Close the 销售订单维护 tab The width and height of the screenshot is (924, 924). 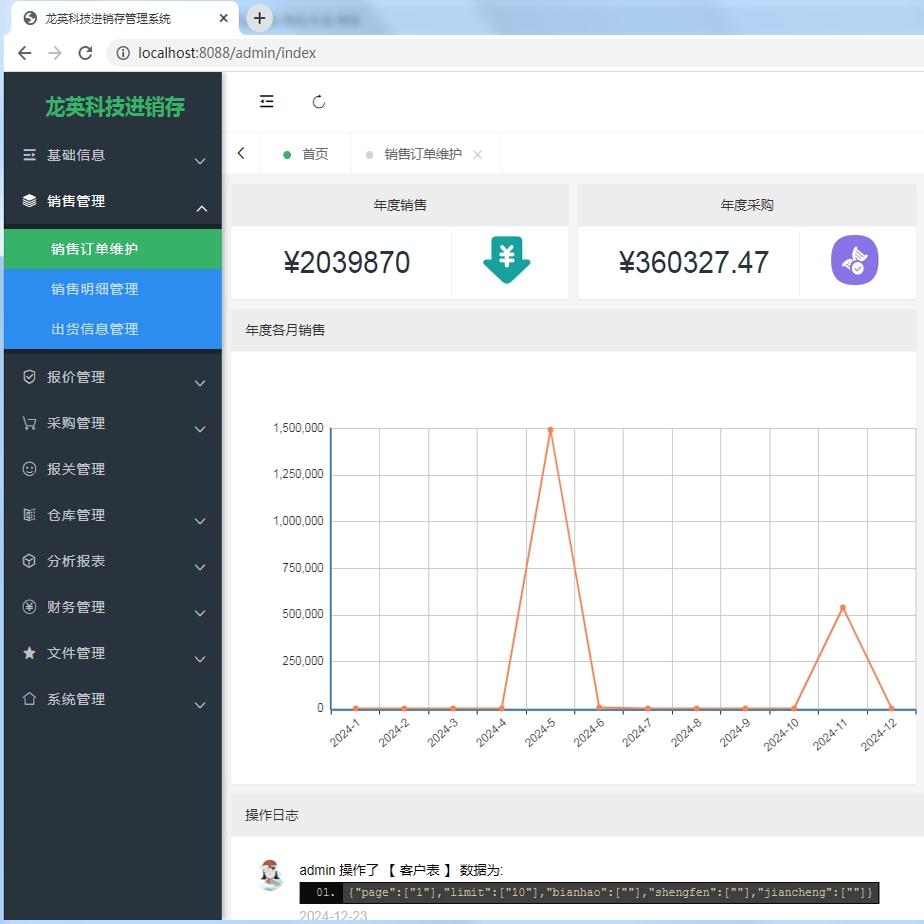click(477, 153)
